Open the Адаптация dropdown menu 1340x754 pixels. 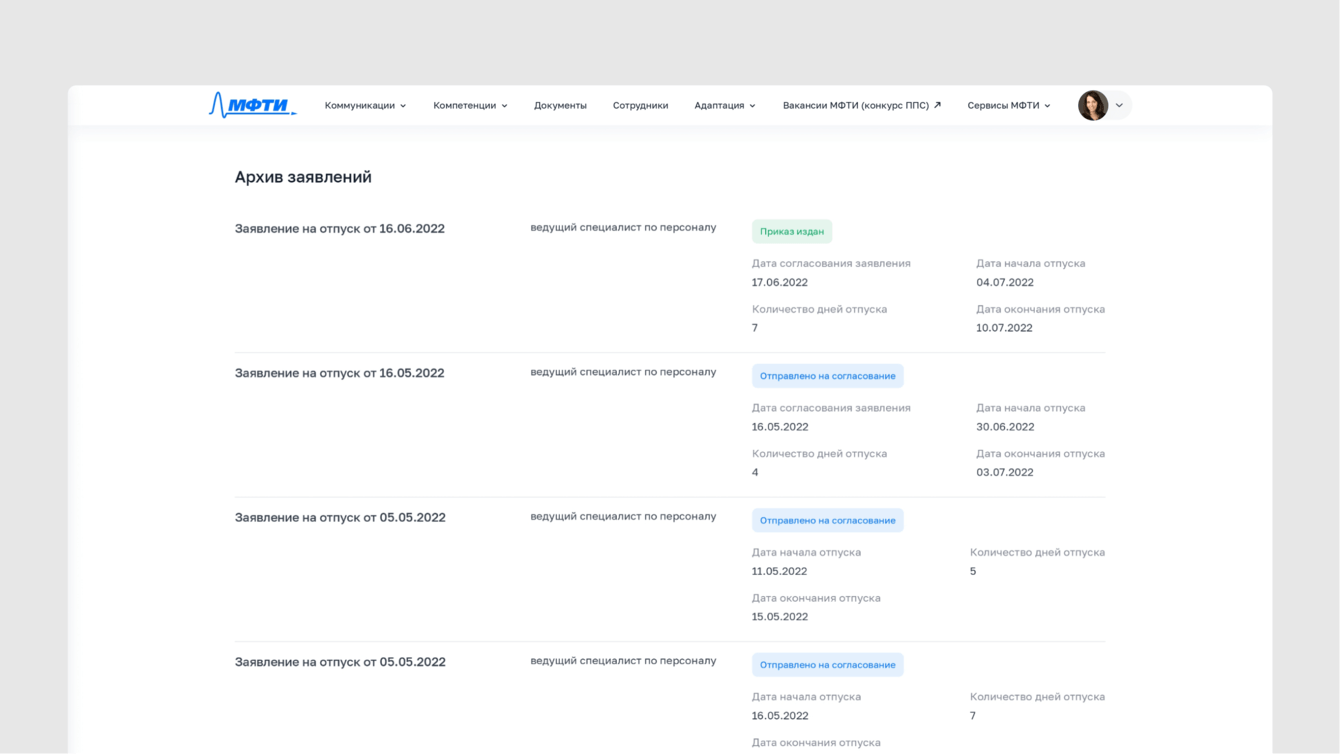coord(724,105)
